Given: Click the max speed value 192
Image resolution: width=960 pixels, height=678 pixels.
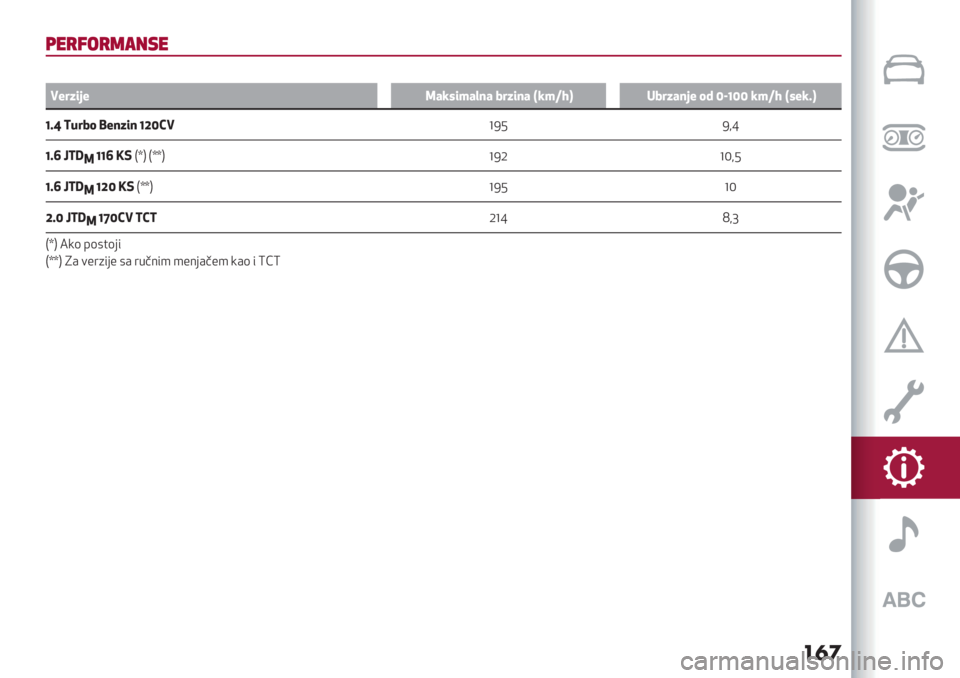Looking at the screenshot, I should tap(498, 156).
